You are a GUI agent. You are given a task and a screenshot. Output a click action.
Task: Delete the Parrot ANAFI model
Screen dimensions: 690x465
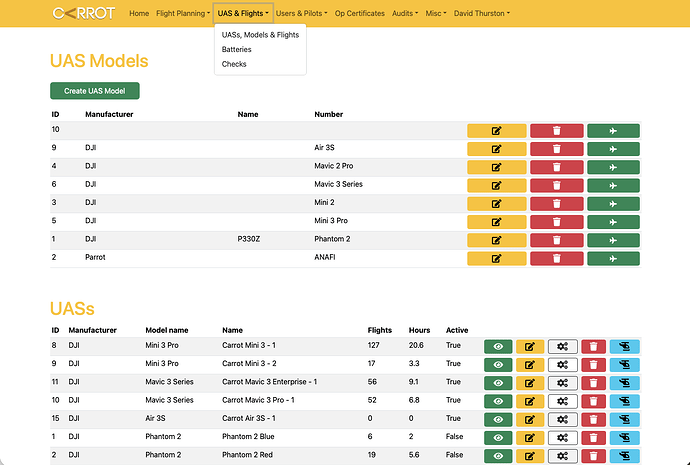click(x=557, y=259)
